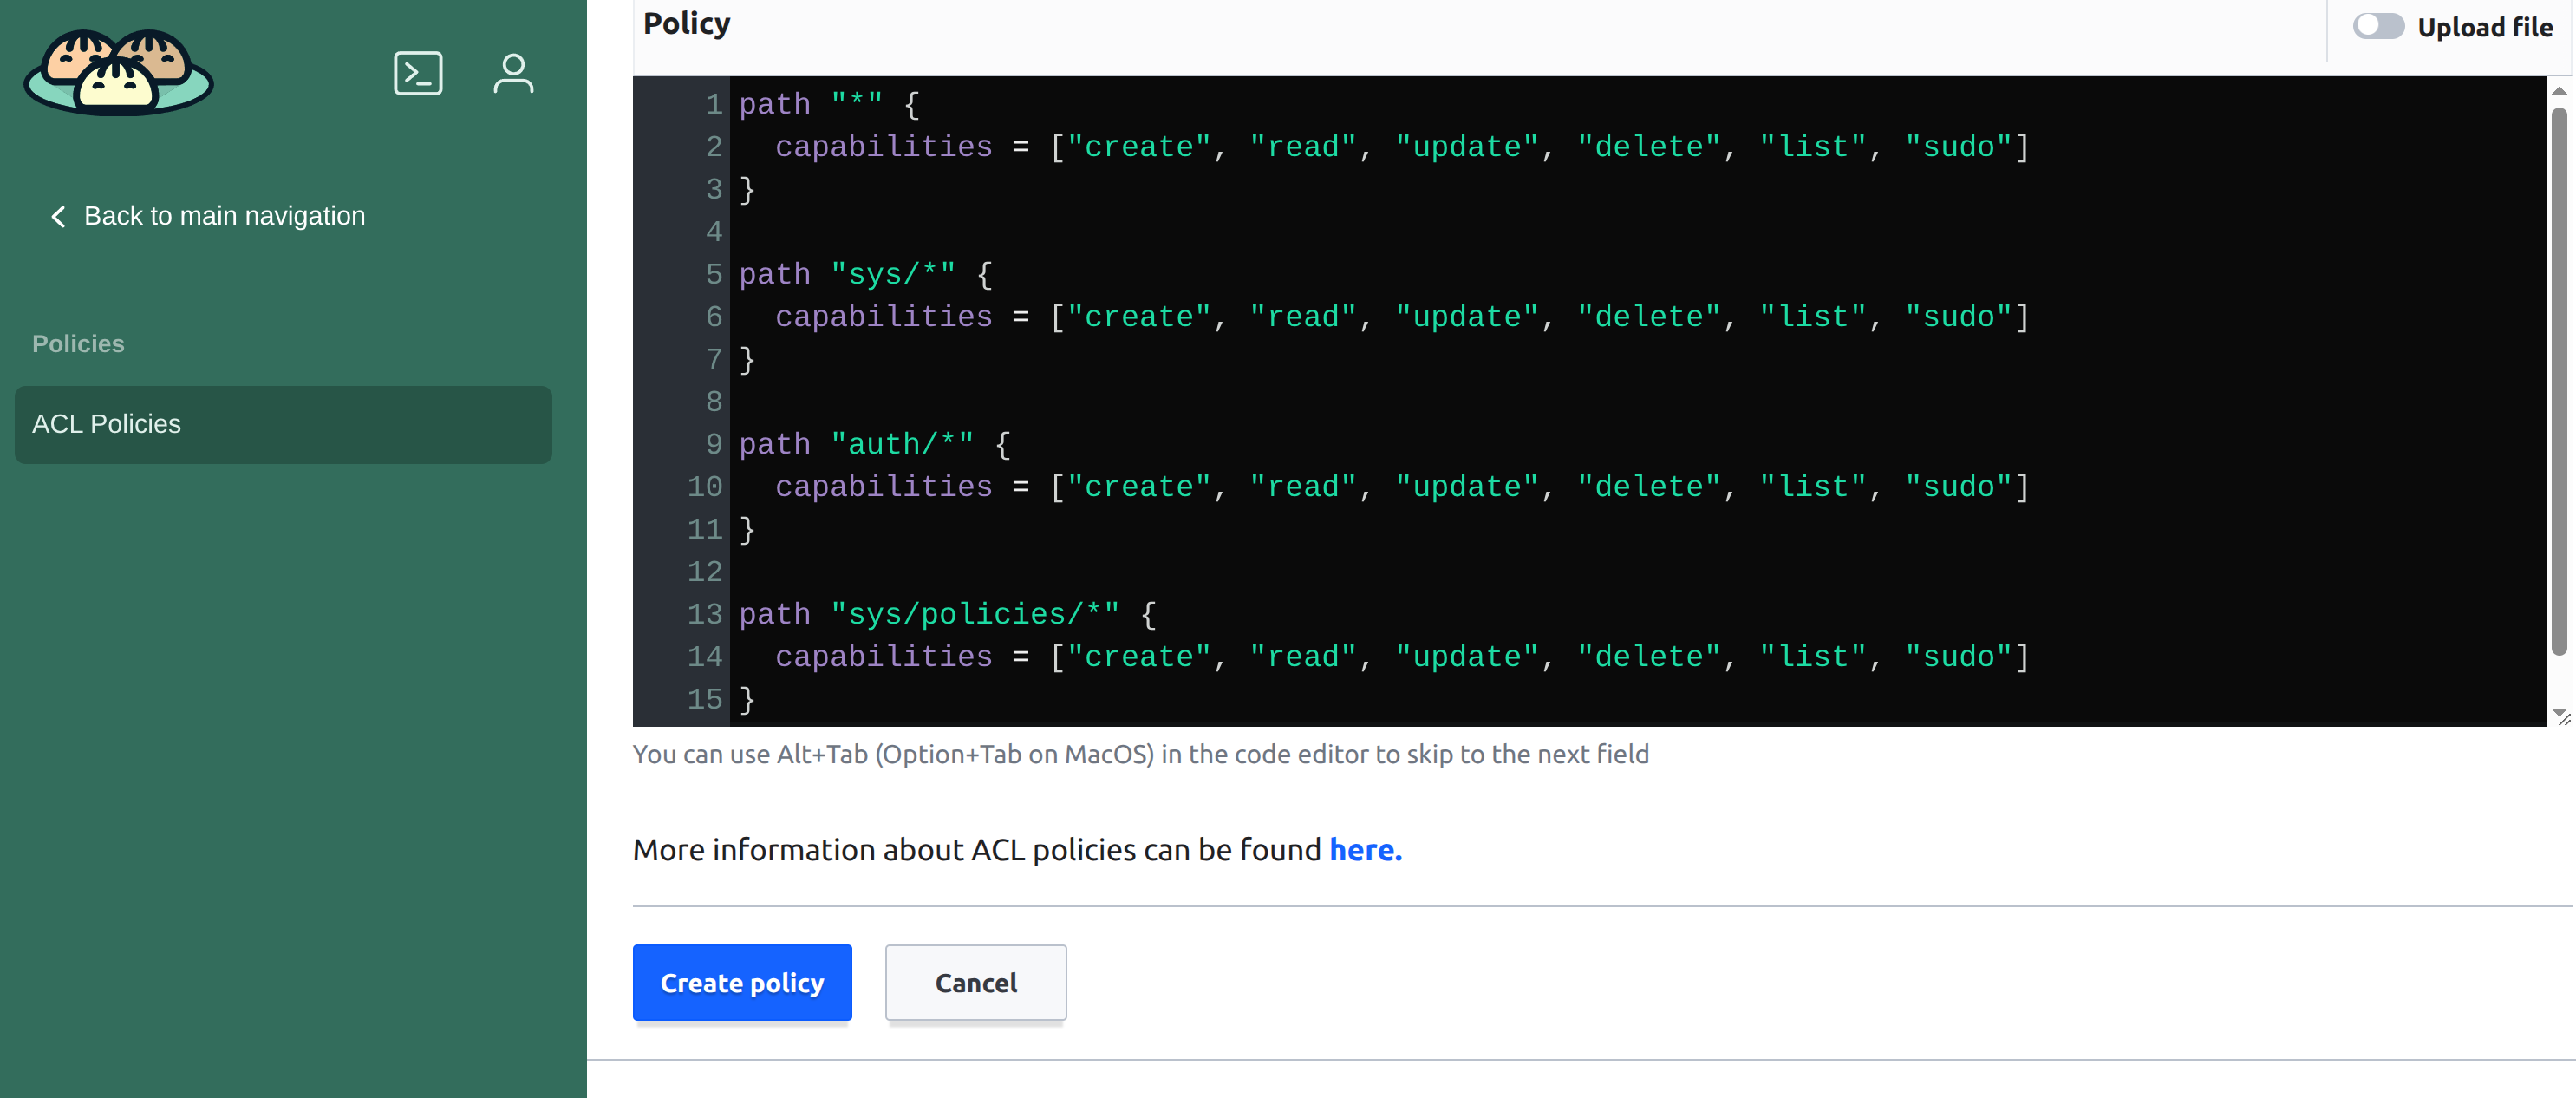Click the "auth/*" path string
This screenshot has height=1098, width=2576.
pos(902,444)
